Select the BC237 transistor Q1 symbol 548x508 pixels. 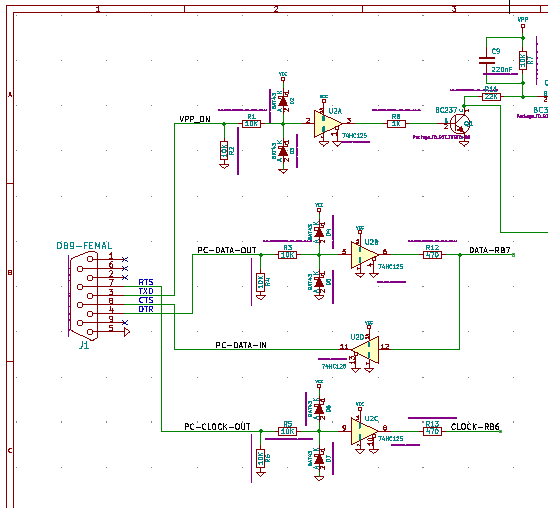[x=460, y=123]
